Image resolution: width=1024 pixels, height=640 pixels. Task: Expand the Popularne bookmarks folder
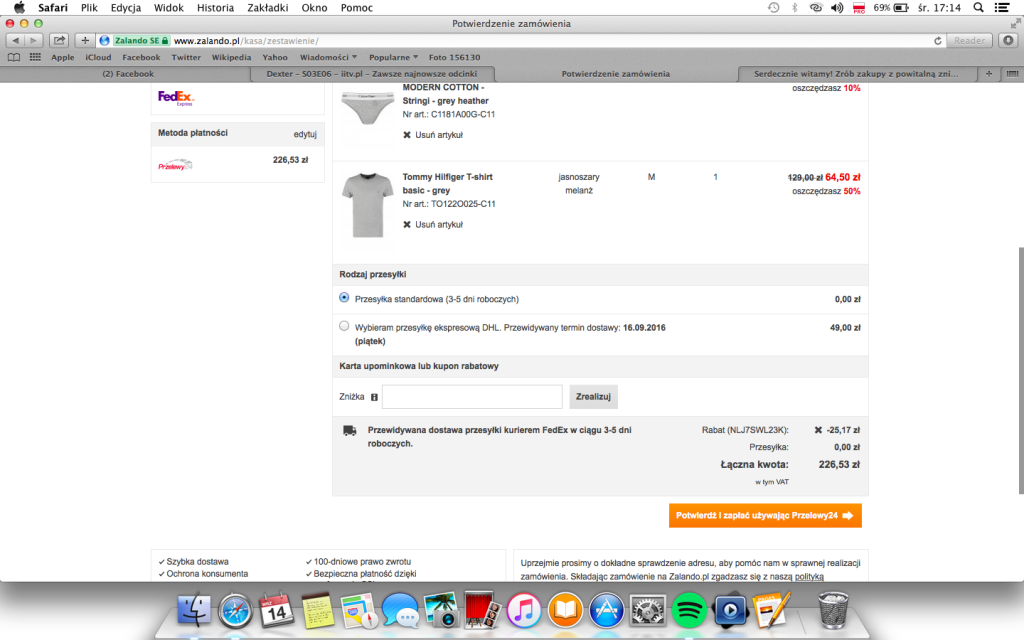point(394,57)
